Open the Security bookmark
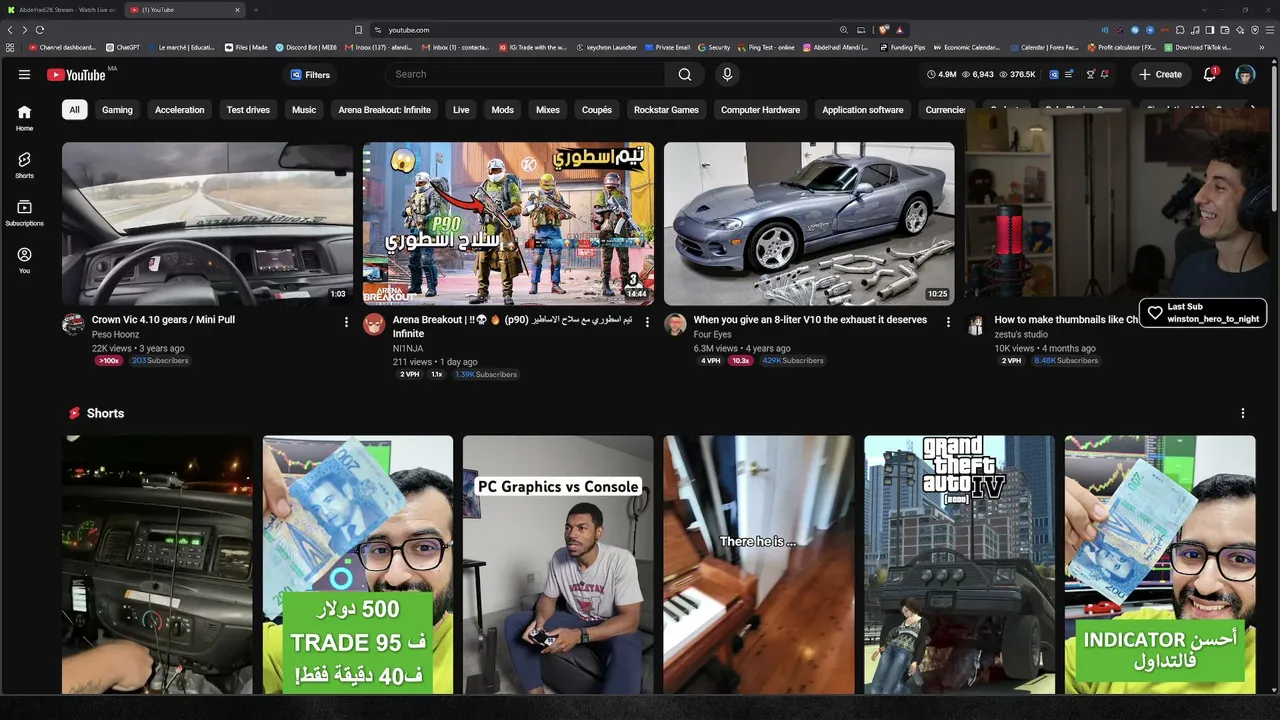Image resolution: width=1280 pixels, height=720 pixels. point(714,47)
